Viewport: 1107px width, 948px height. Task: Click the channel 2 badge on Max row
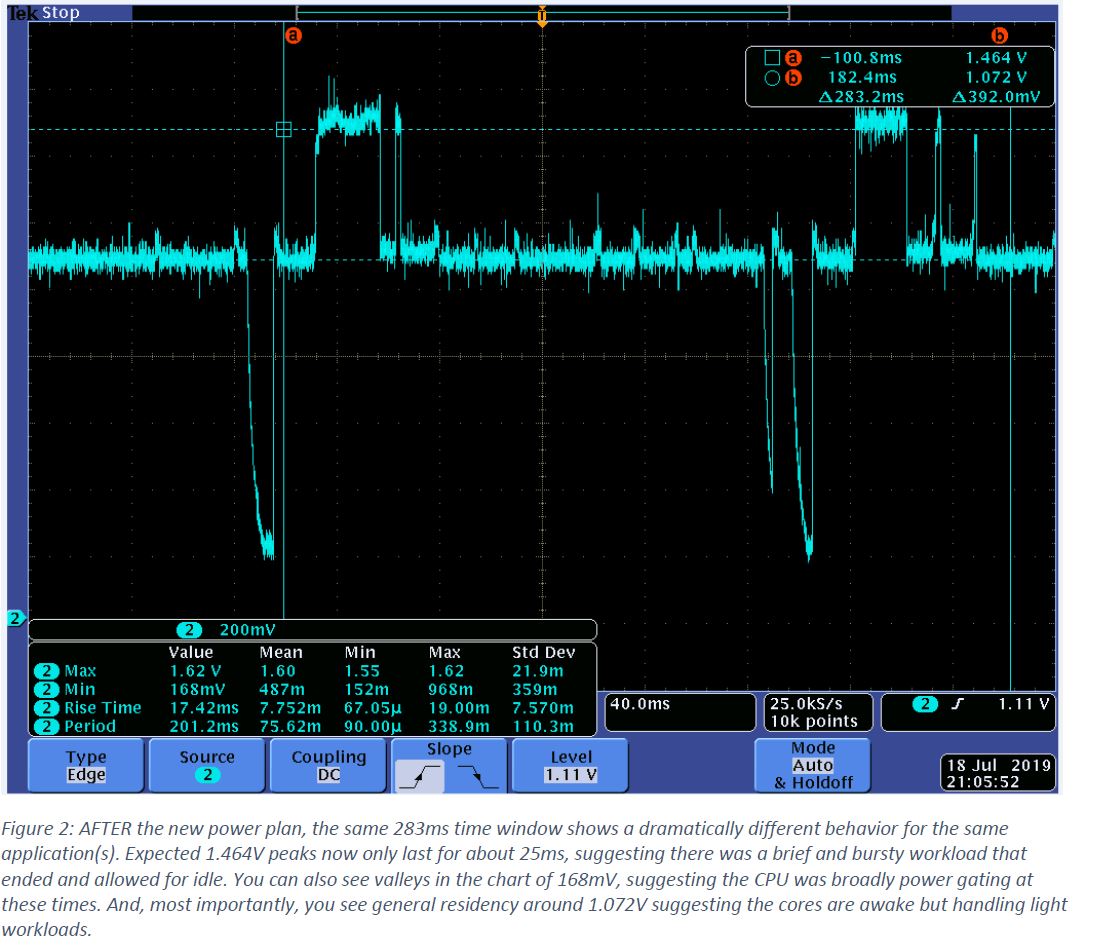pos(47,671)
